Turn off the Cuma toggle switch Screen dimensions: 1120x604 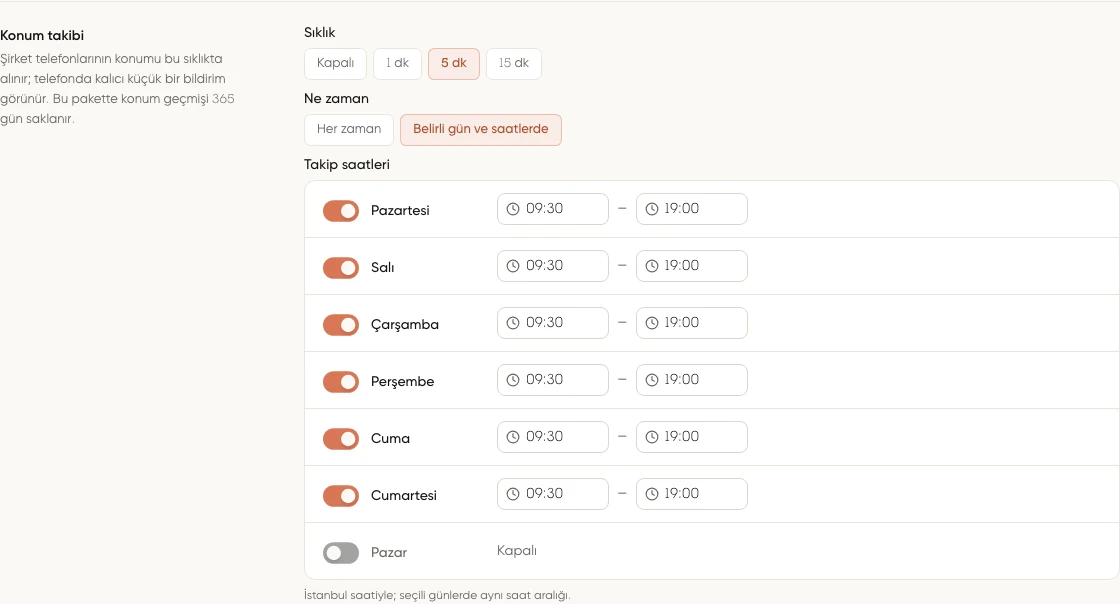(341, 438)
